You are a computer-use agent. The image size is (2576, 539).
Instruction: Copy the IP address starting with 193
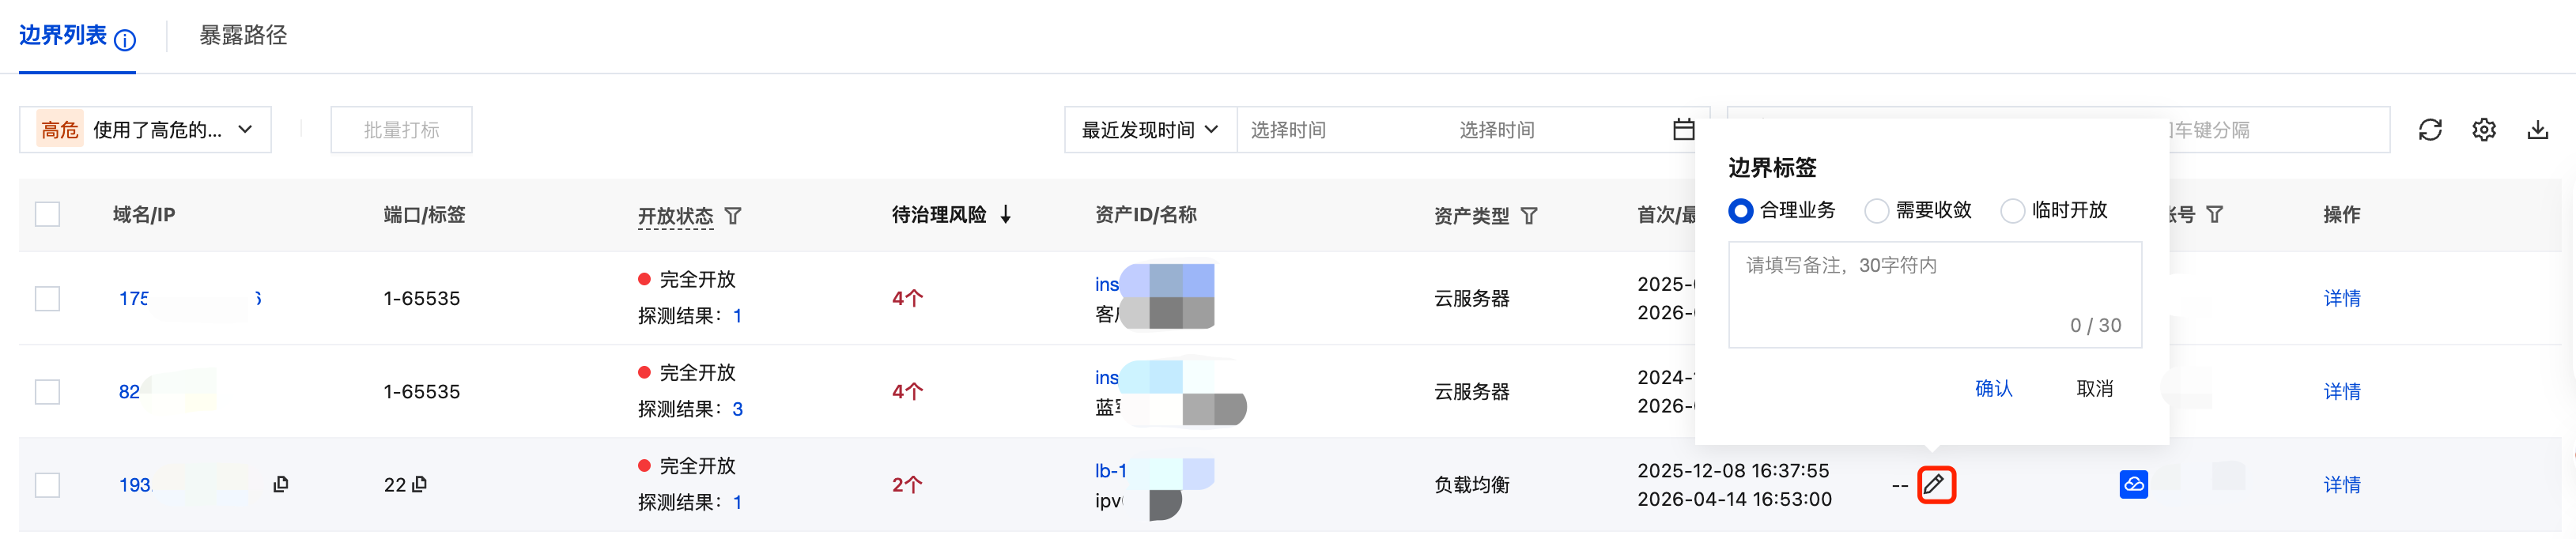[281, 484]
